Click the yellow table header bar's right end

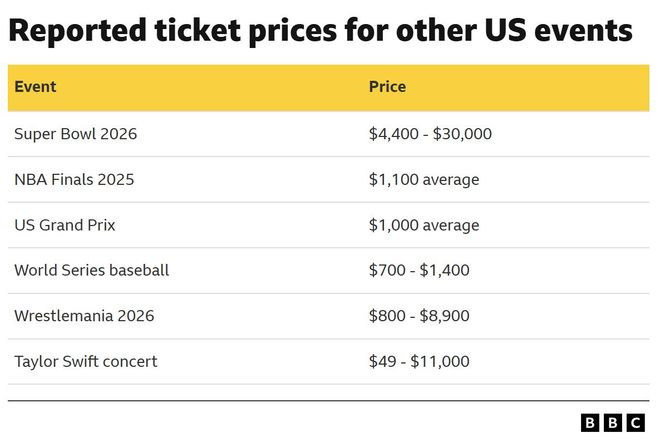[x=638, y=87]
